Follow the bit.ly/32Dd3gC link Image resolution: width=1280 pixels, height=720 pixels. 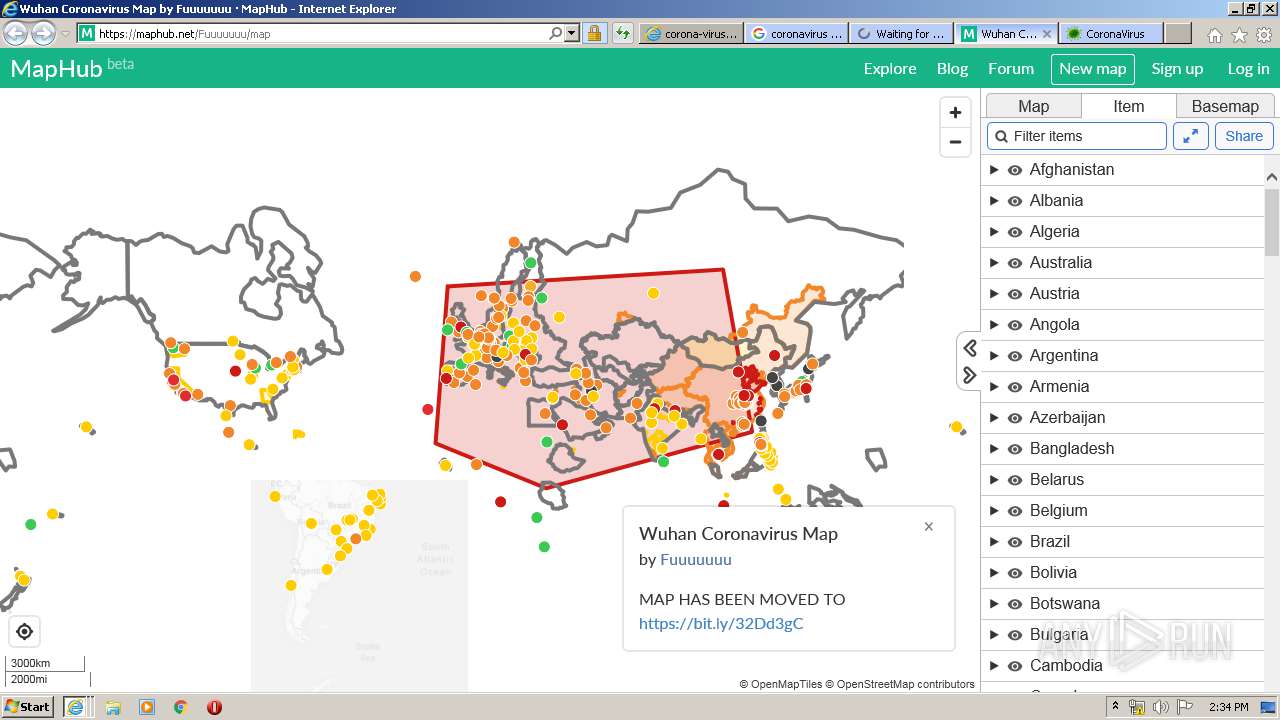pos(721,623)
